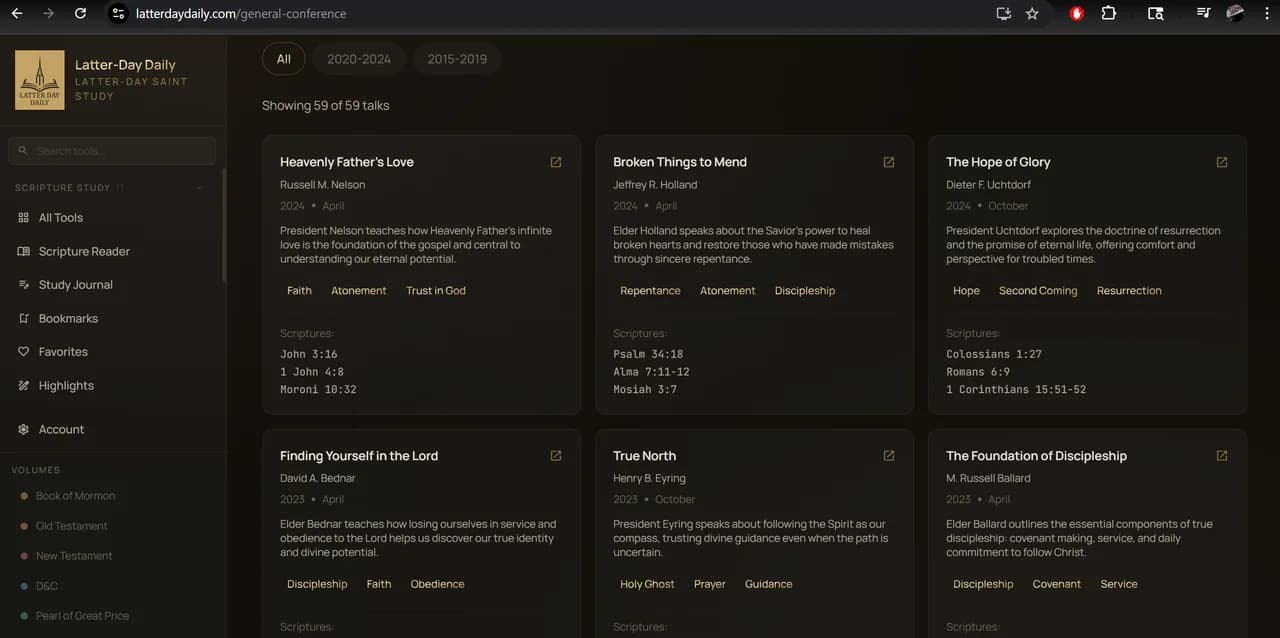View site information icon in address bar
This screenshot has width=1280, height=638.
118,14
